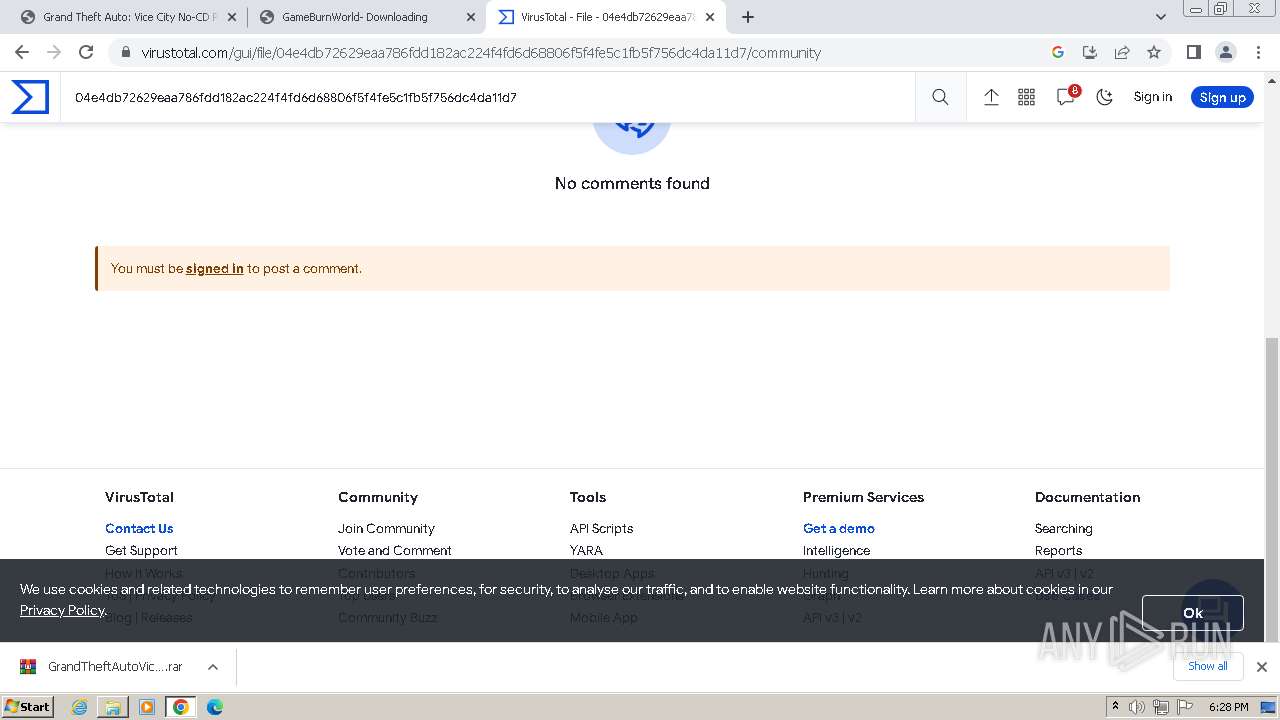Toggle the browser side panel

click(1193, 52)
